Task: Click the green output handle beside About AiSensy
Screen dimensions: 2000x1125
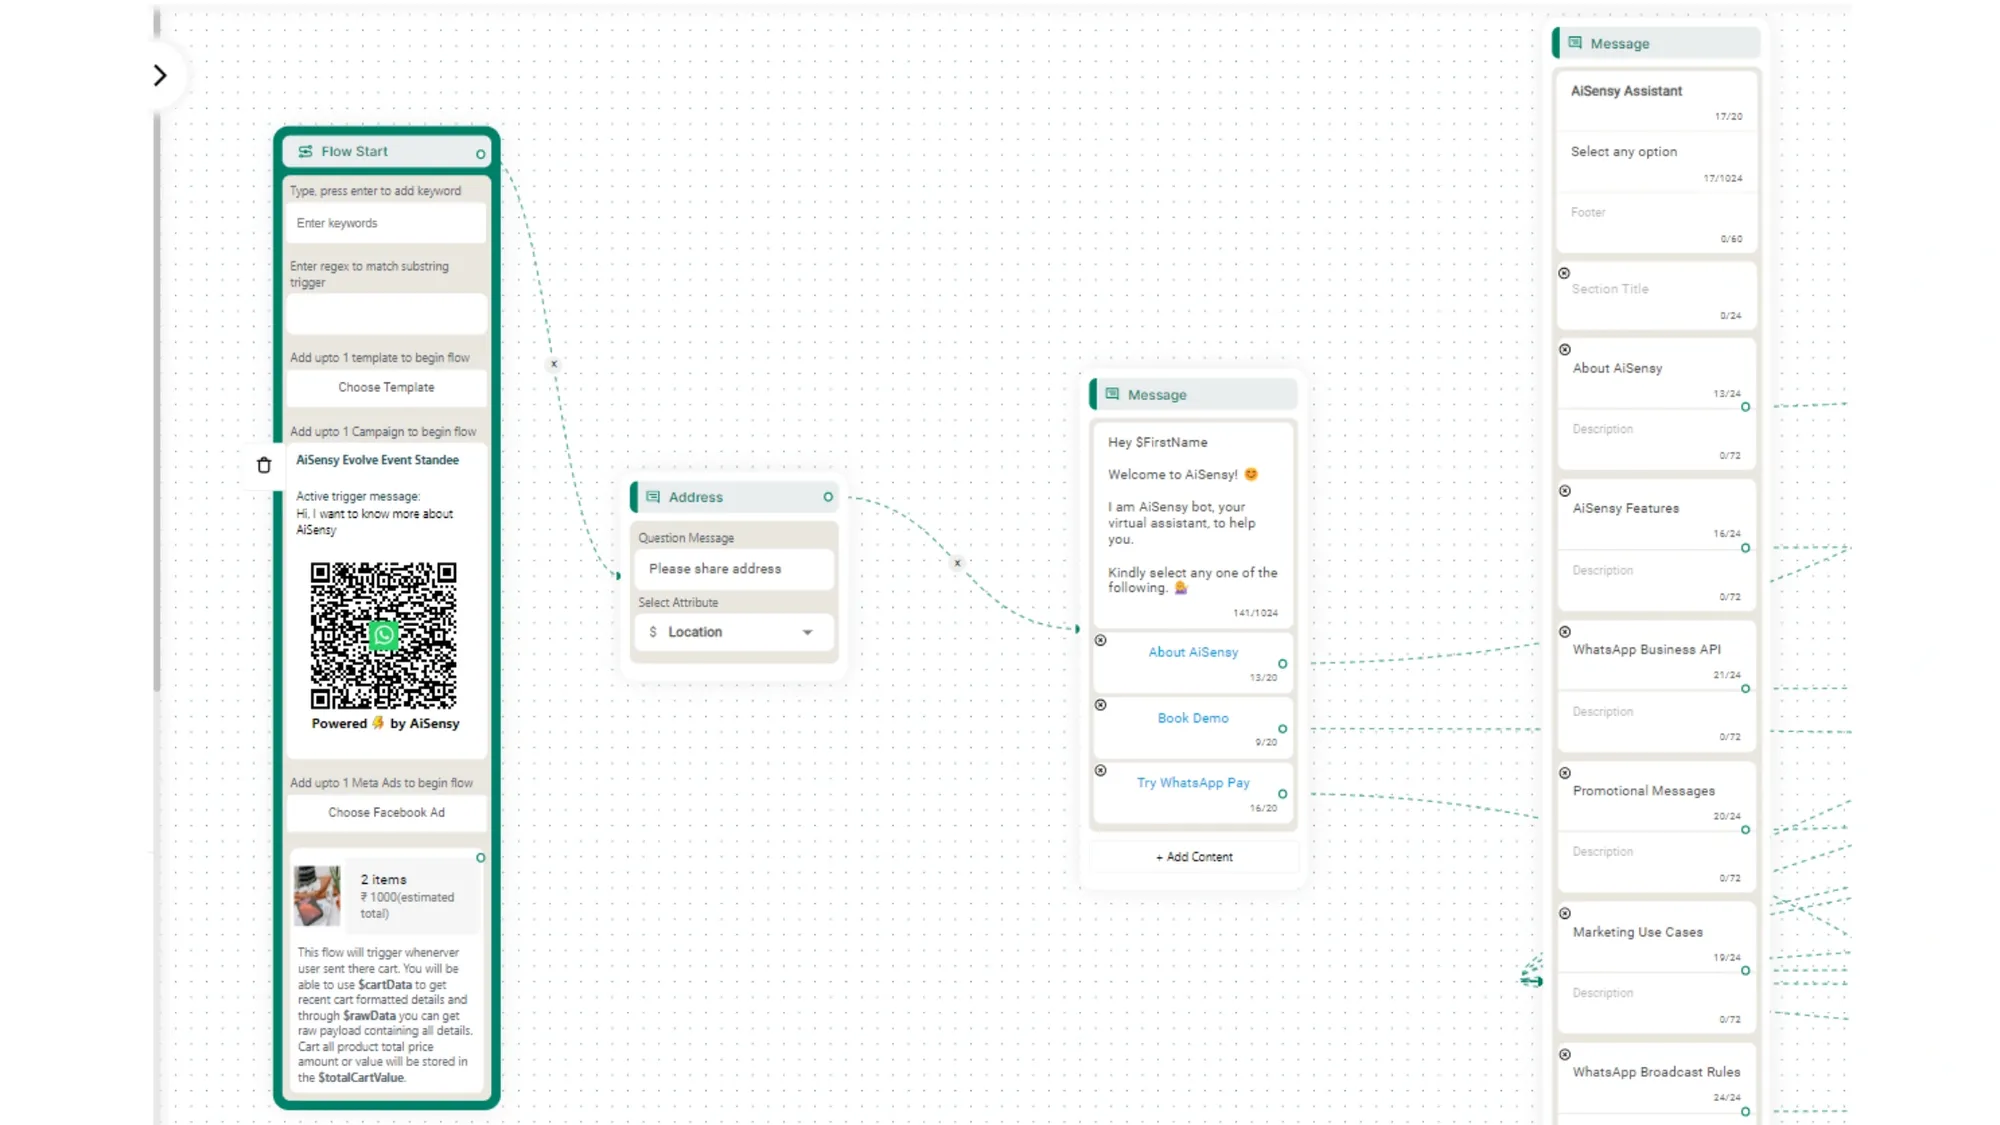Action: coord(1282,664)
